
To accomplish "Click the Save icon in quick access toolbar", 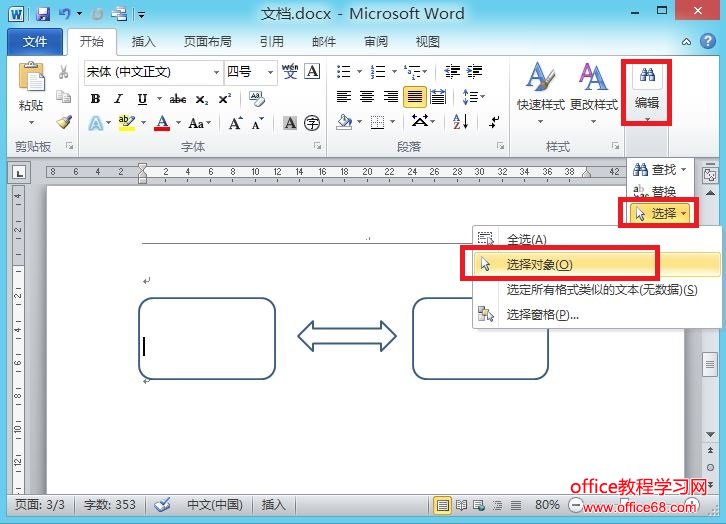I will pos(43,14).
